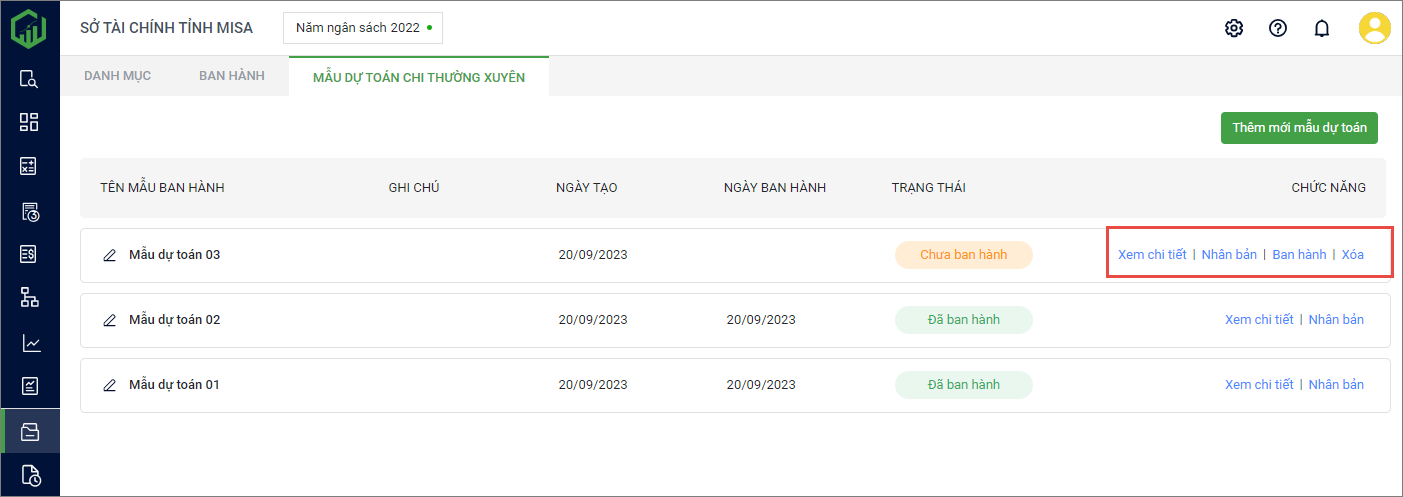Viewport: 1403px width, 497px height.
Task: Open settings gear in the header
Action: tap(1234, 28)
